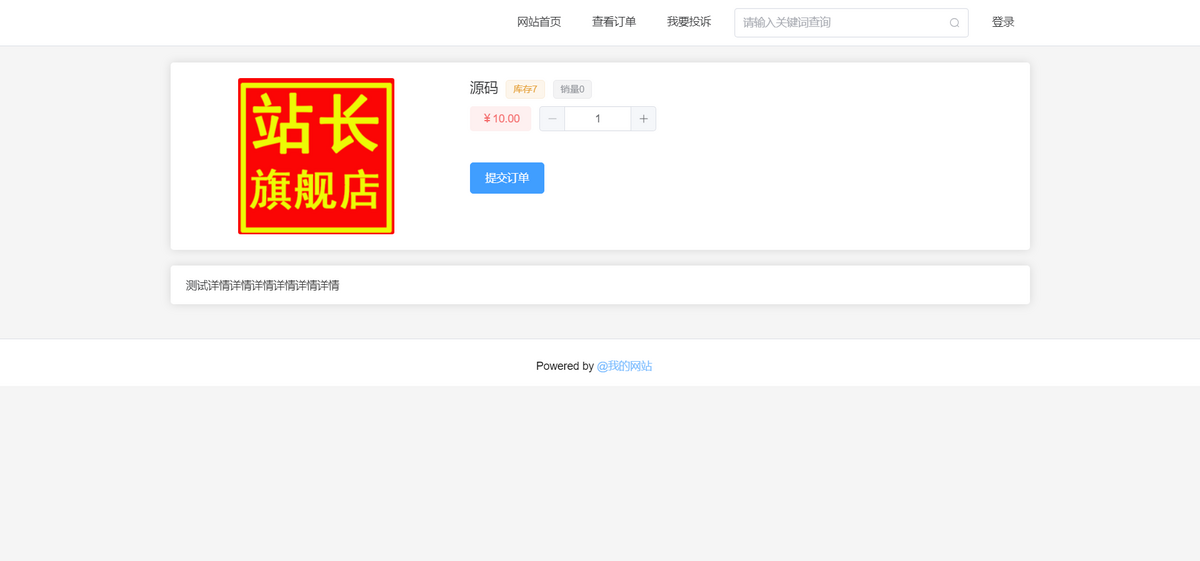Go to 网站首页 in navigation
The height and width of the screenshot is (561, 1200).
click(x=539, y=22)
